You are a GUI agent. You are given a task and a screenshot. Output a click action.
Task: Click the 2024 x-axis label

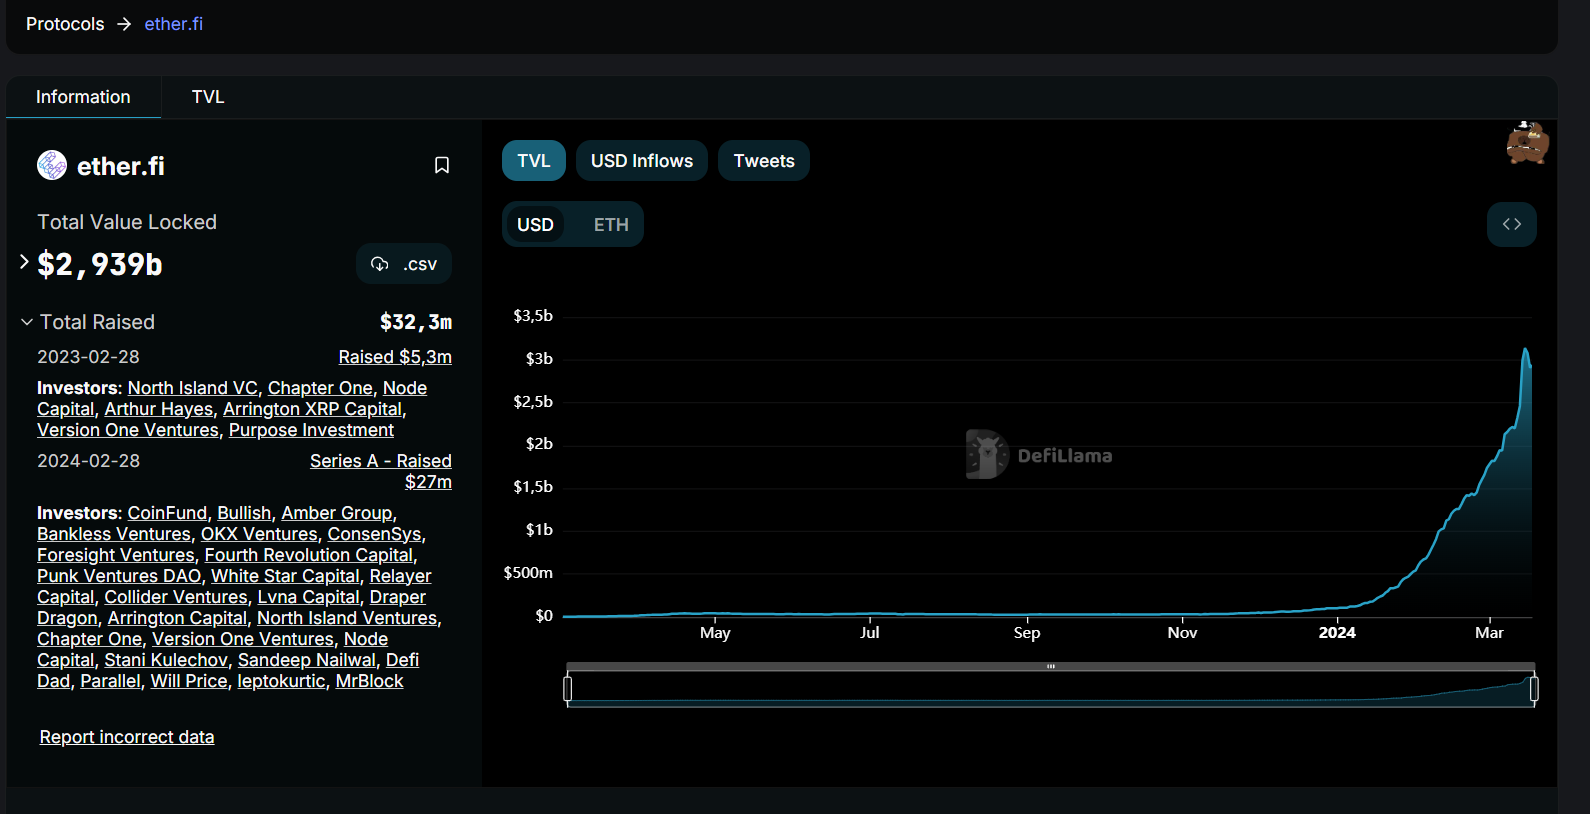1337,632
